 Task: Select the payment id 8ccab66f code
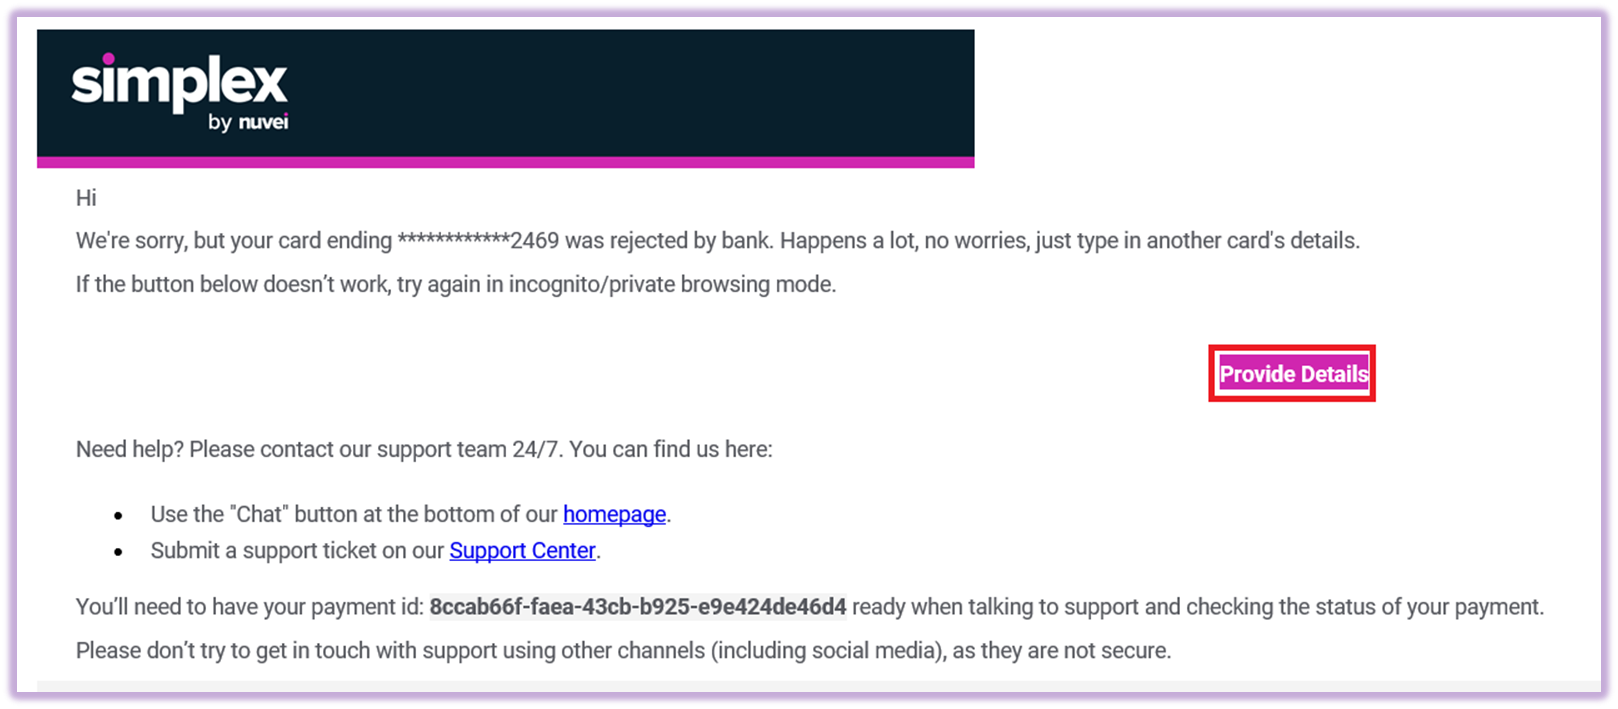(x=638, y=607)
